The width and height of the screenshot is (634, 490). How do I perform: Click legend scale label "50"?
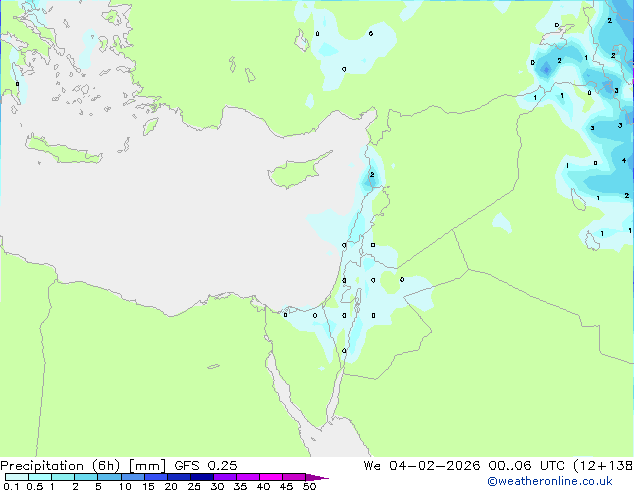[x=309, y=486]
